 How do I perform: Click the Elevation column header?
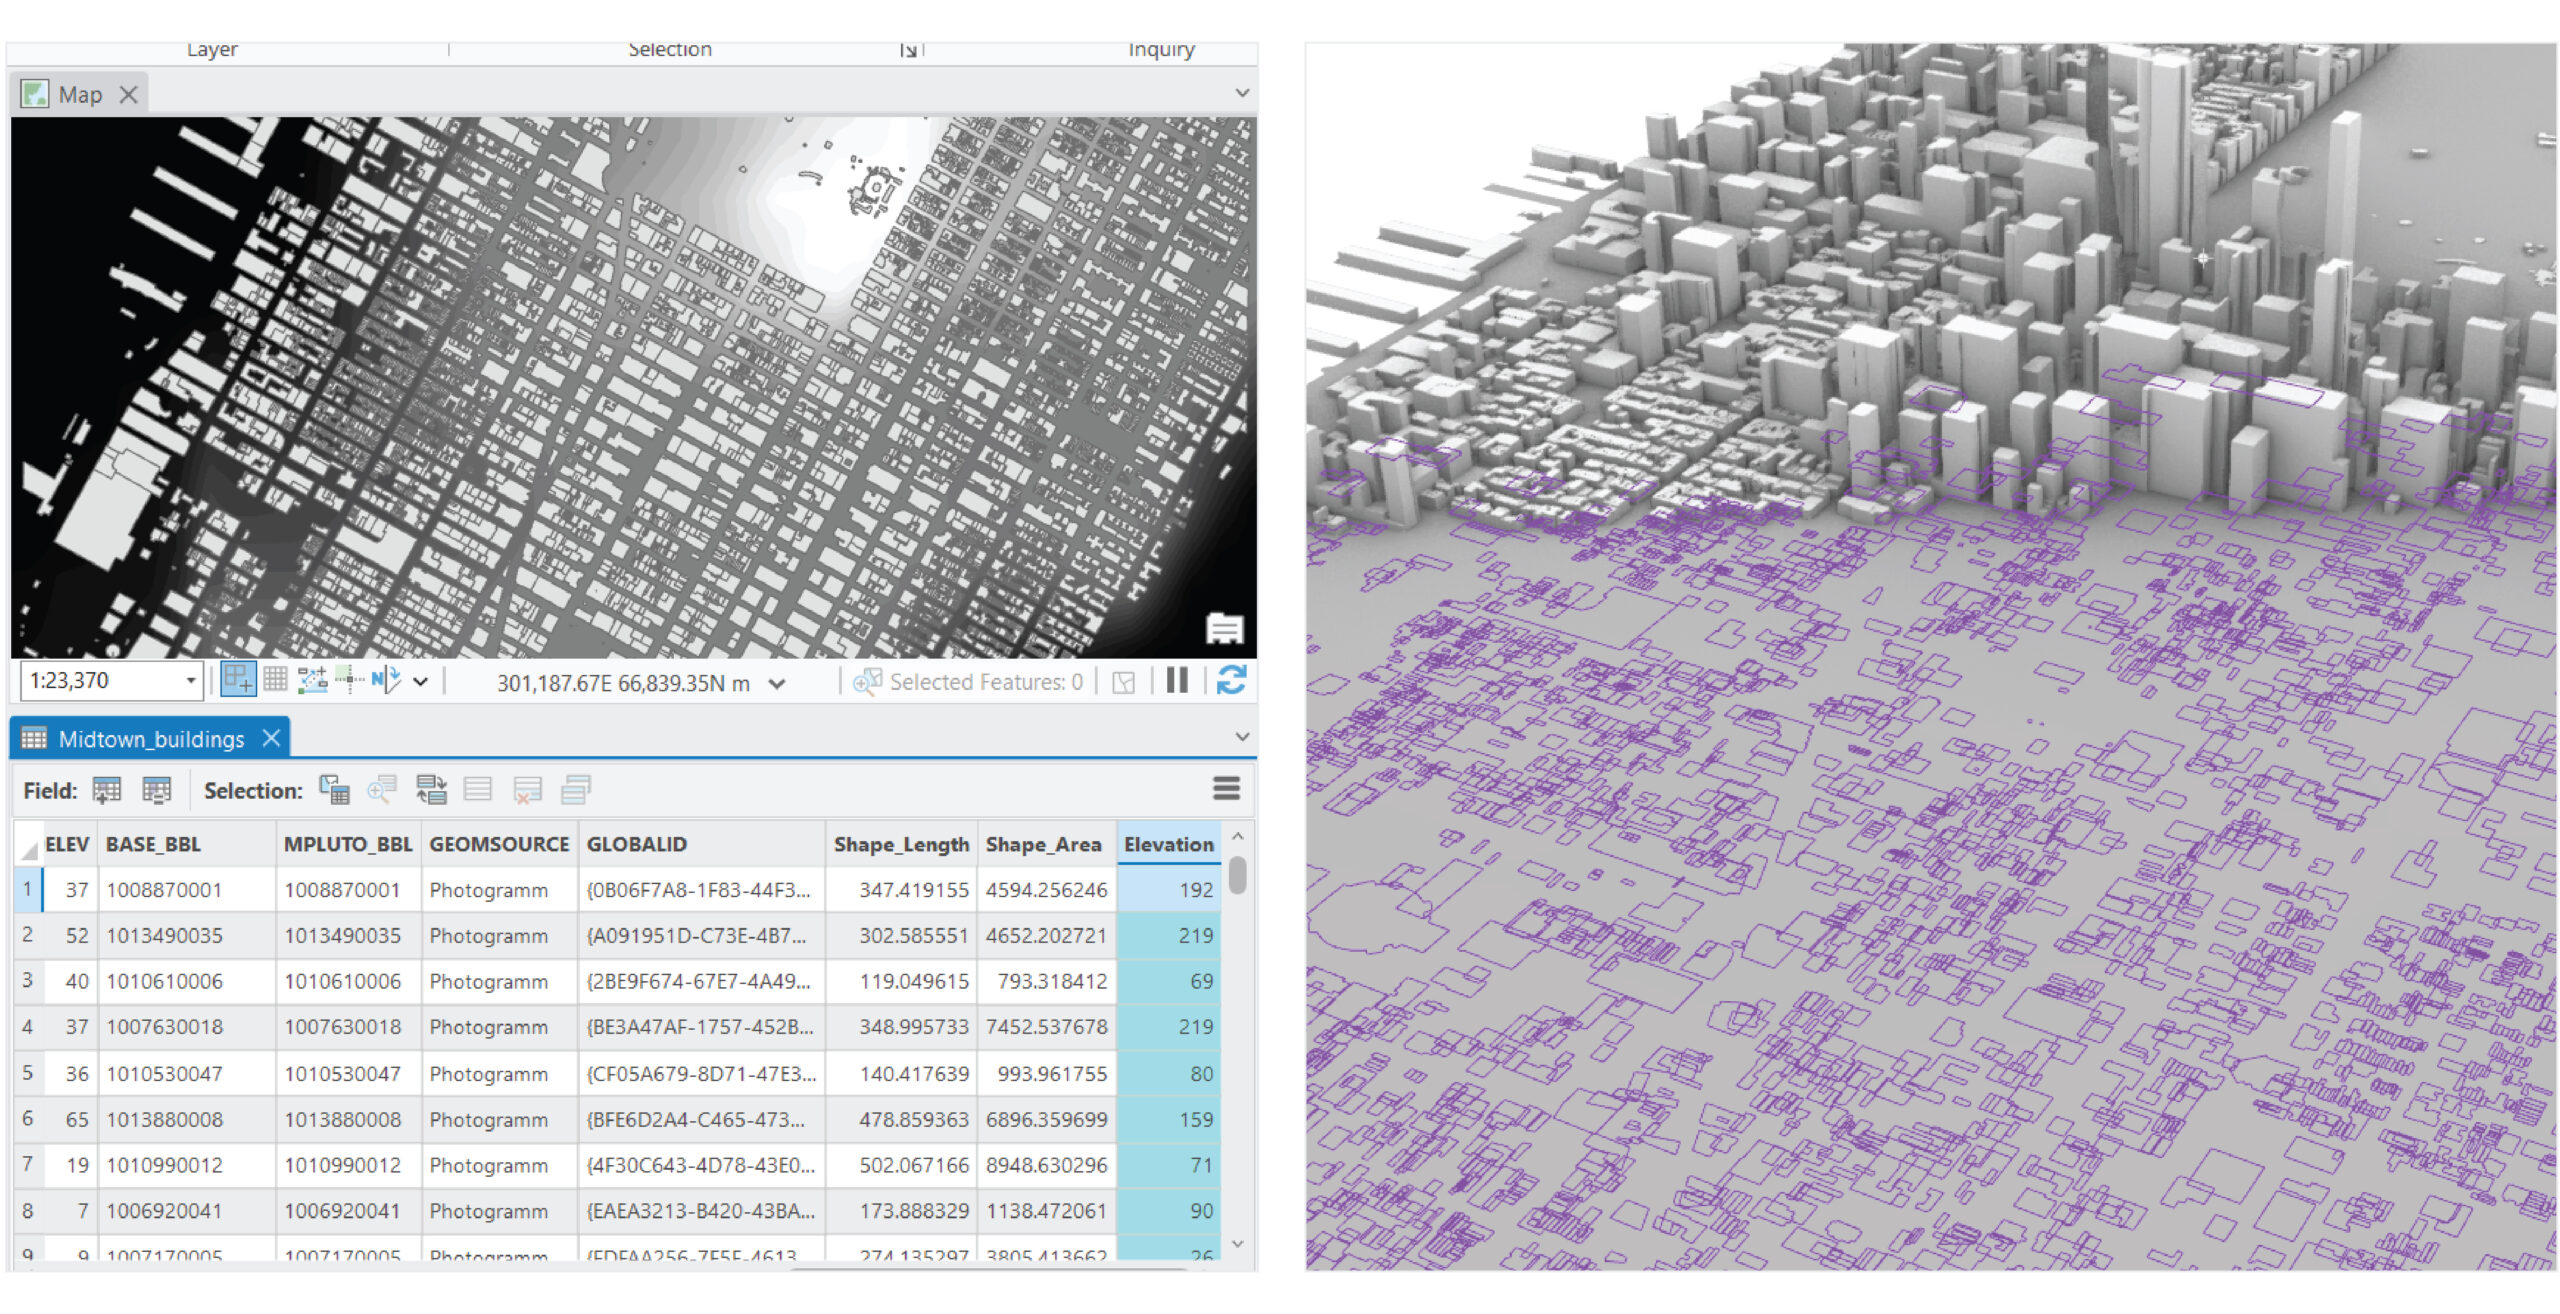tap(1168, 844)
